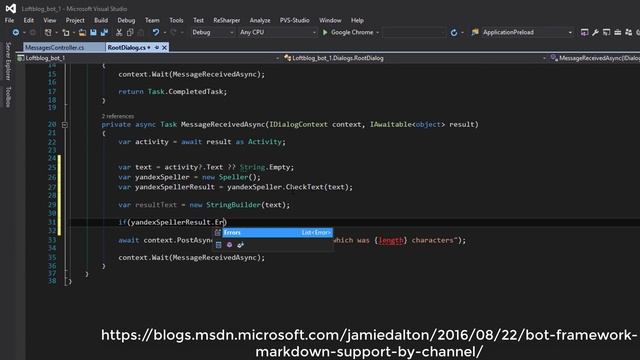Open the View menu
Screen dimensions: 640x360
tap(49, 20)
